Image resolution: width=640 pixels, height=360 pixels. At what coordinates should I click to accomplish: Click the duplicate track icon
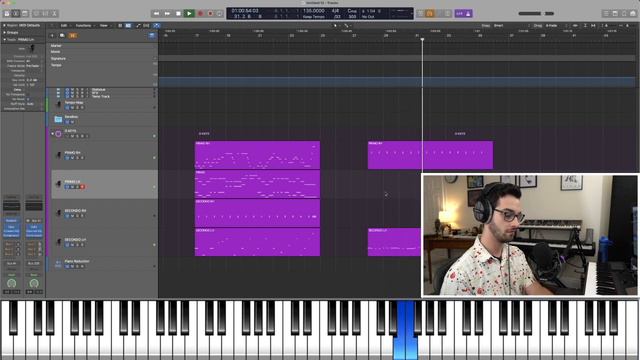pos(62,36)
